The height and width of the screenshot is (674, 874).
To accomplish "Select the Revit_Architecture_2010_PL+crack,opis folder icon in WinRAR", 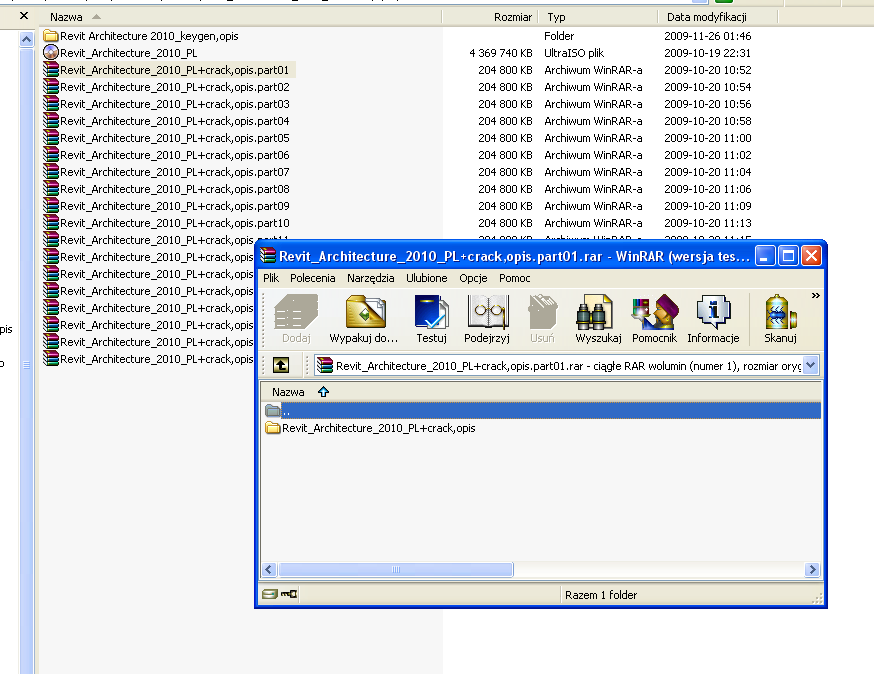I will (273, 428).
